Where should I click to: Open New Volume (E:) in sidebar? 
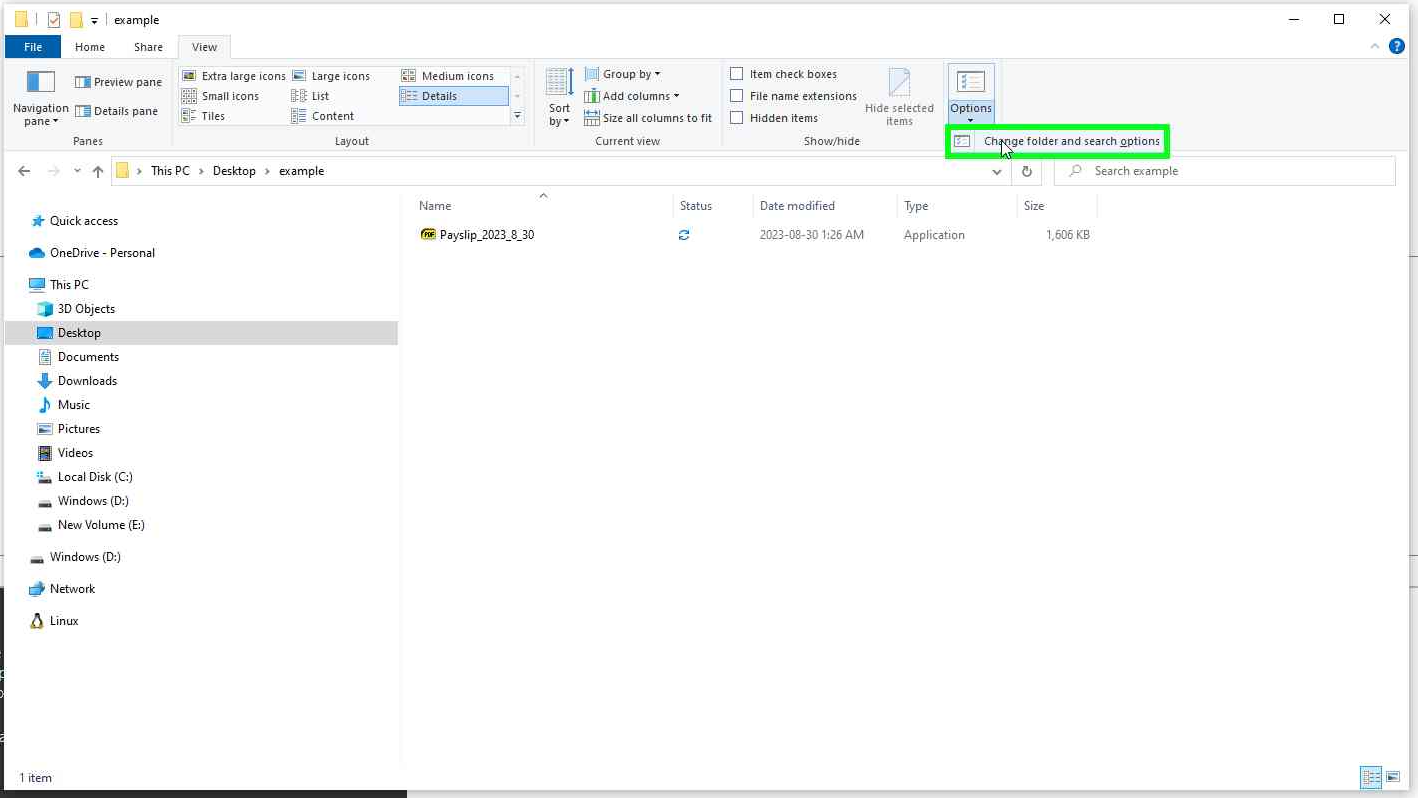pos(101,525)
